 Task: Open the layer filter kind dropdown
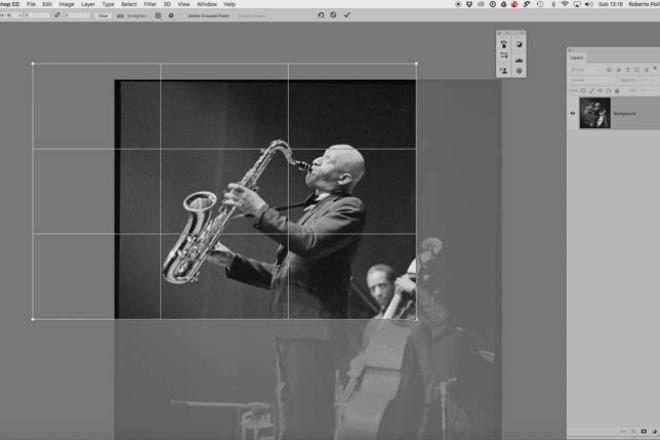[x=586, y=70]
